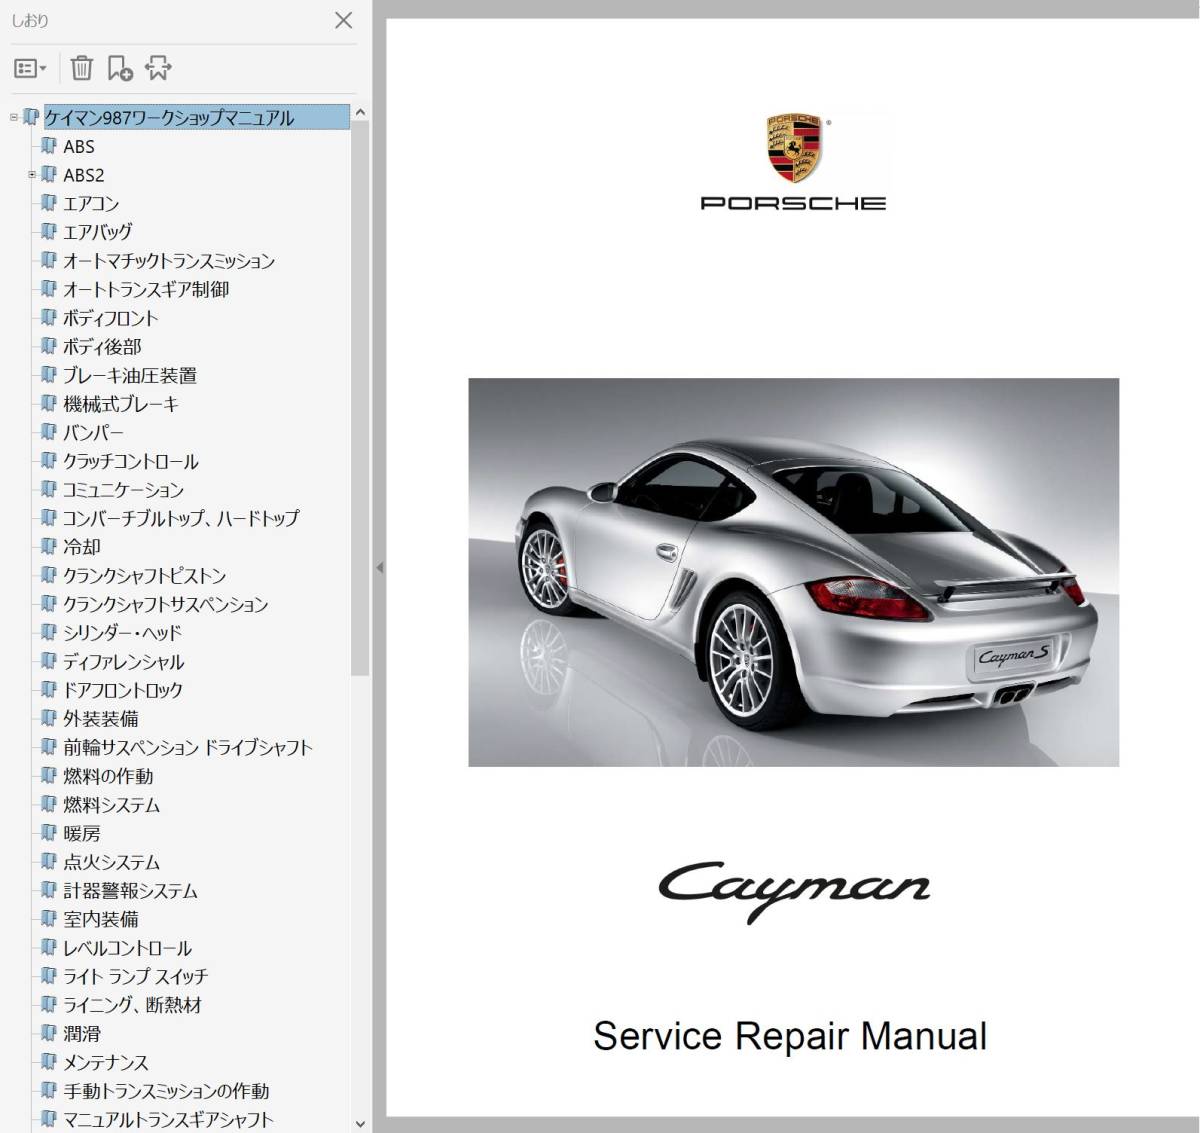
Task: Jump to ディファレンシャル section
Action: (124, 662)
